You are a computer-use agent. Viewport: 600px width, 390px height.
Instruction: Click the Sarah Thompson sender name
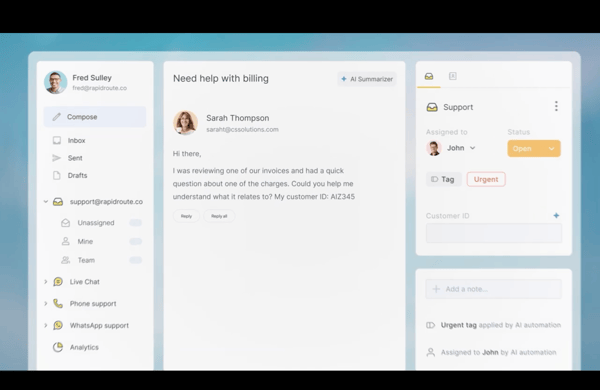238,118
